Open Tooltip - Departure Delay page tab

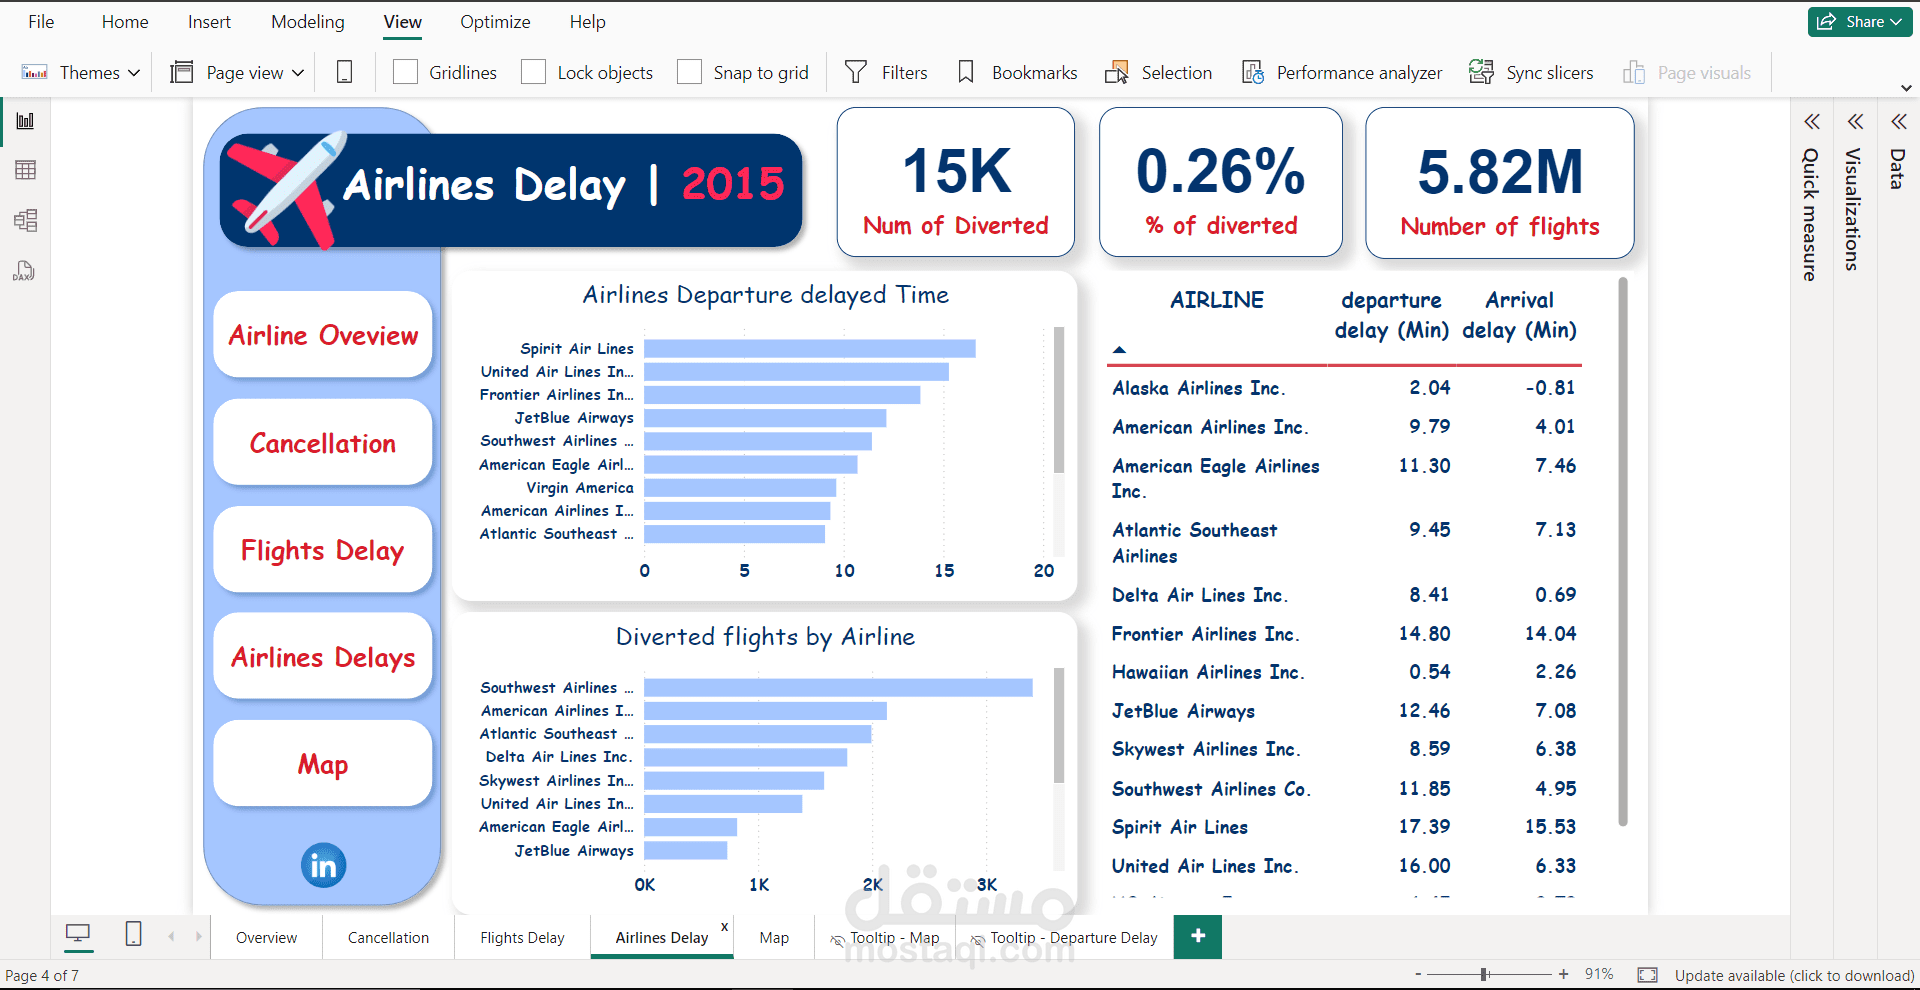point(1064,938)
